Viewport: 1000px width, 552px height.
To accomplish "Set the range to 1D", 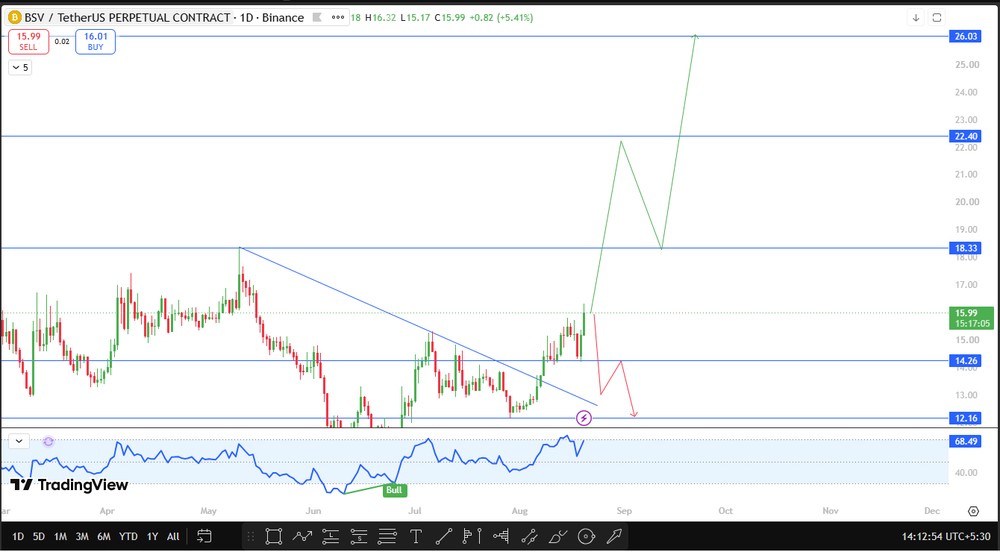I will click(x=18, y=537).
